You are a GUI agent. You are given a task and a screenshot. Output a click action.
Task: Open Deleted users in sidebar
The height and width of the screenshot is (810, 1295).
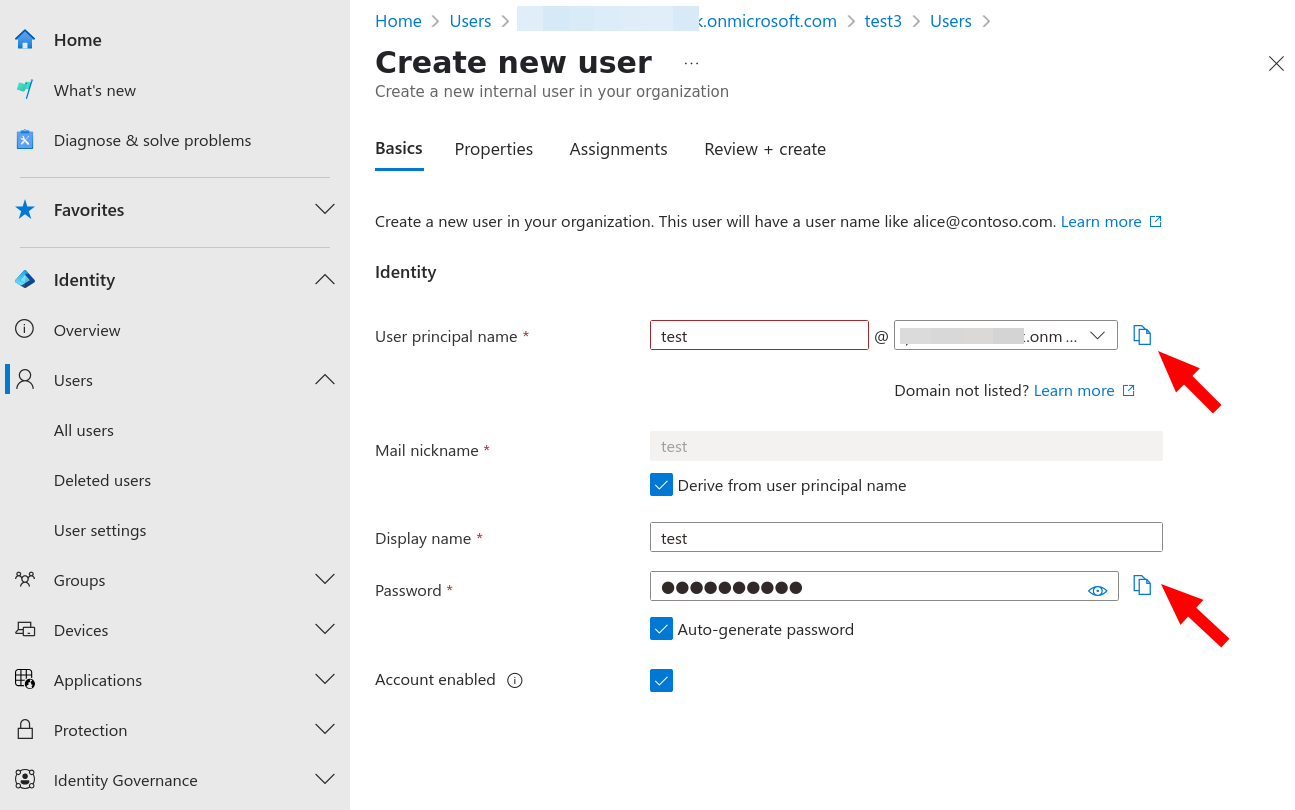102,480
